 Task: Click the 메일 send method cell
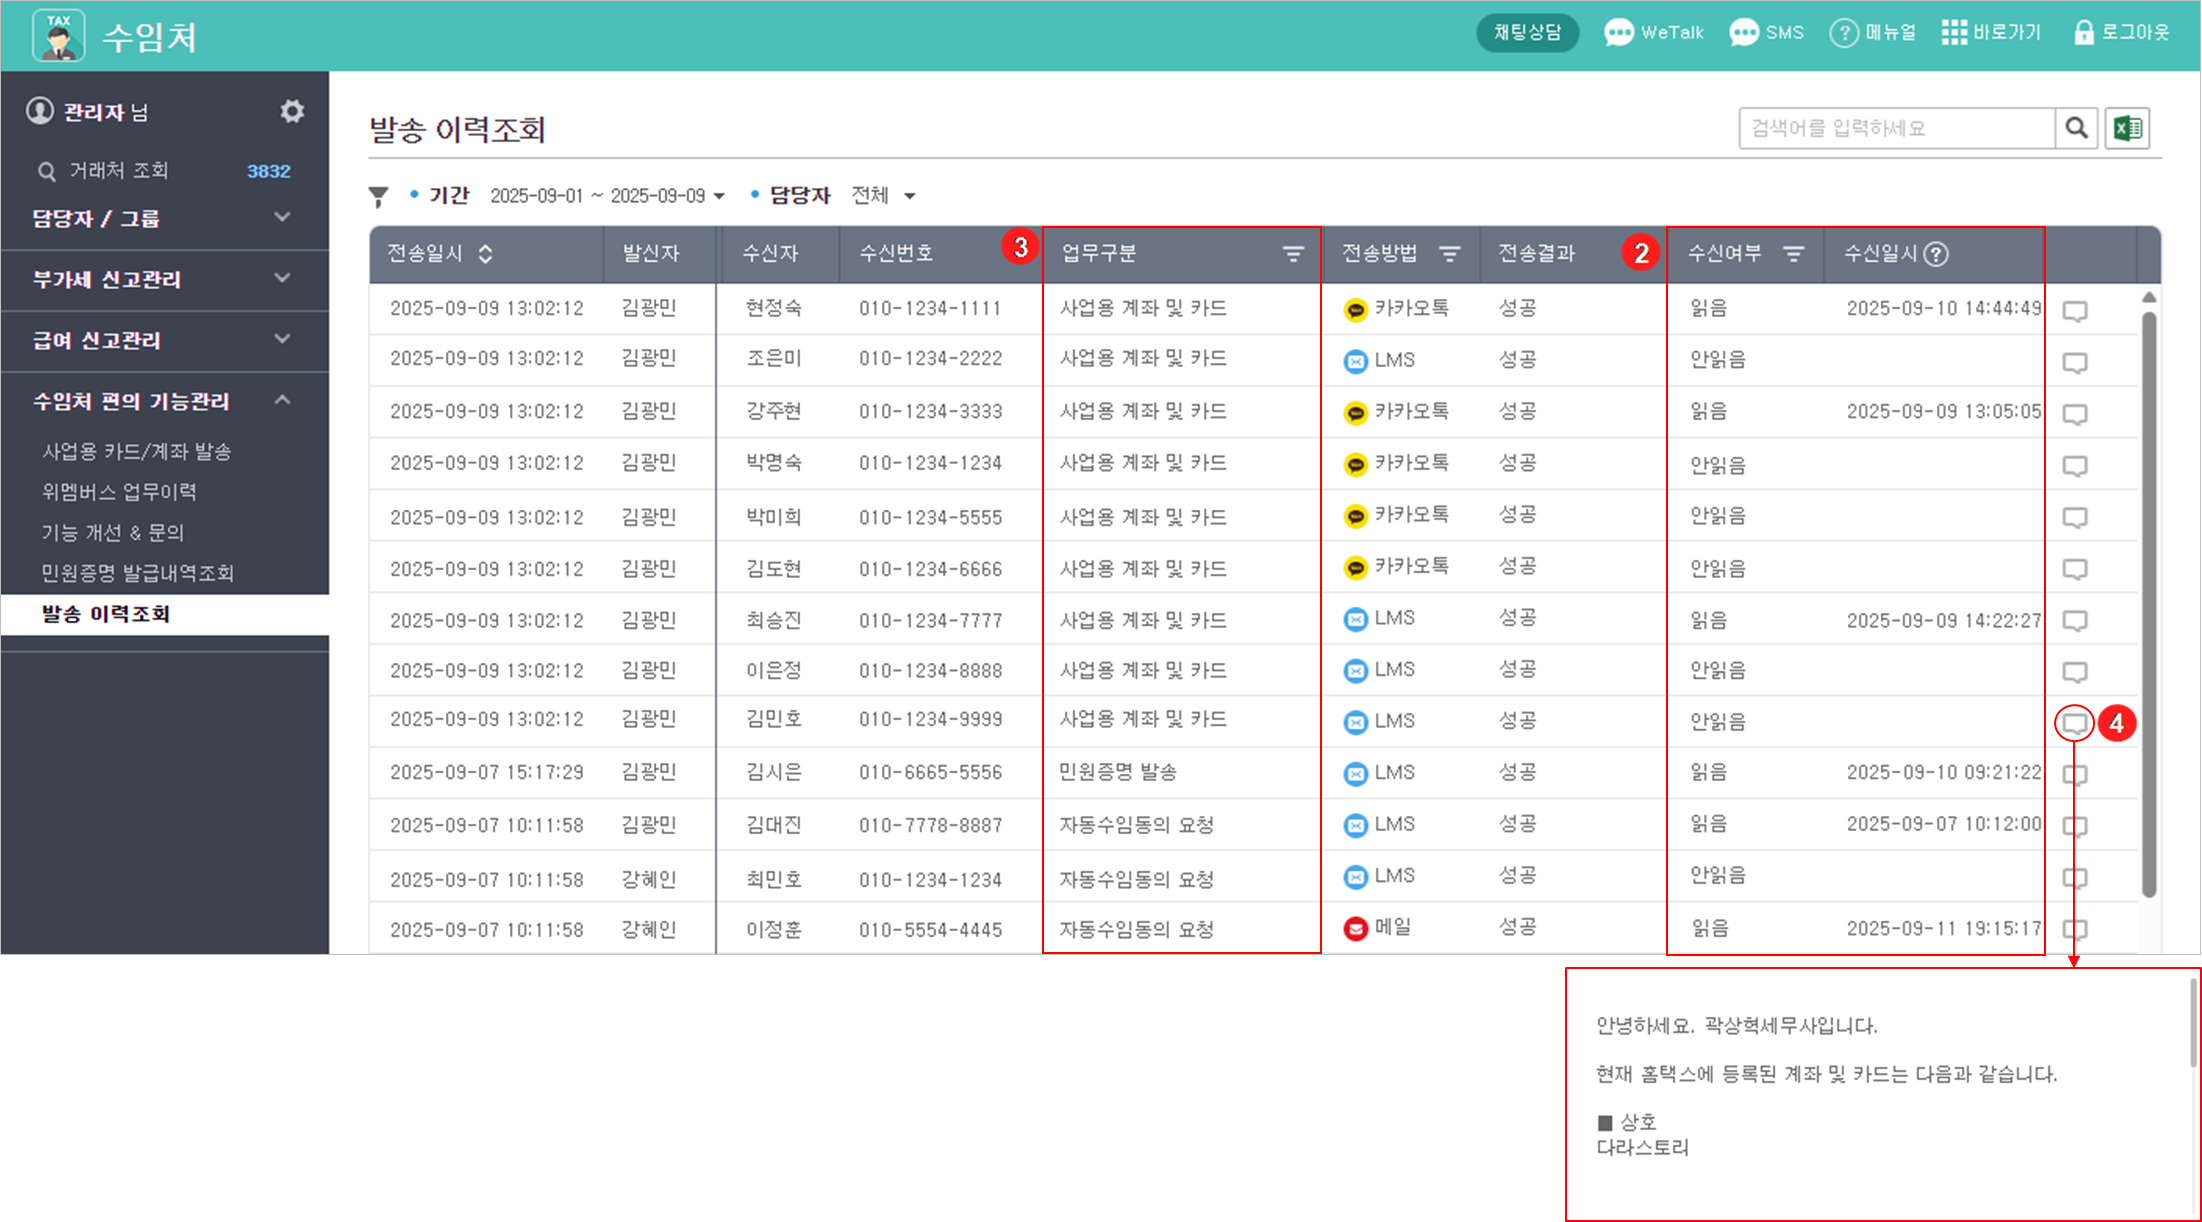pos(1378,928)
